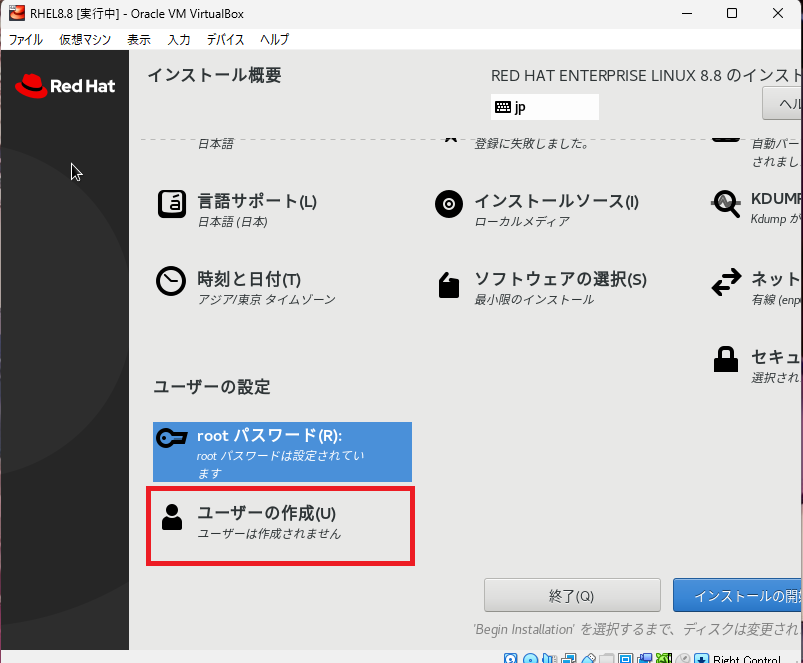Click the KDUMP magnifier icon

coord(726,204)
